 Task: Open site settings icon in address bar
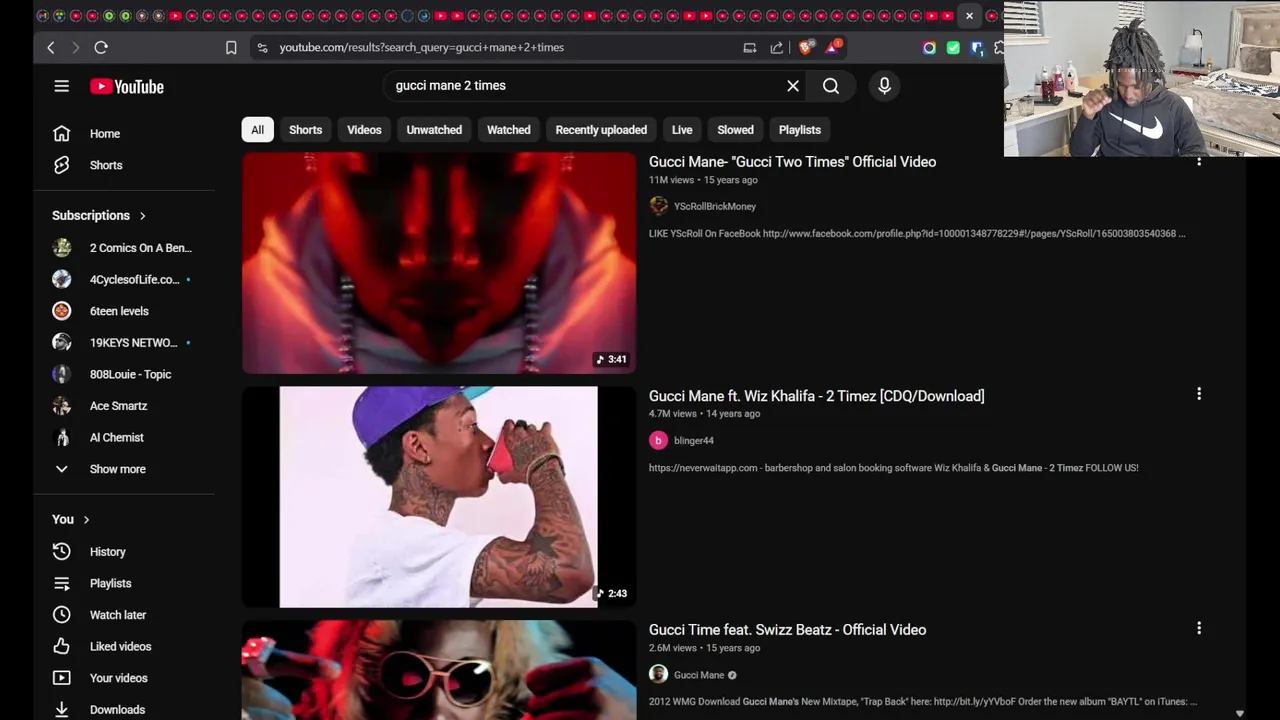pyautogui.click(x=262, y=47)
